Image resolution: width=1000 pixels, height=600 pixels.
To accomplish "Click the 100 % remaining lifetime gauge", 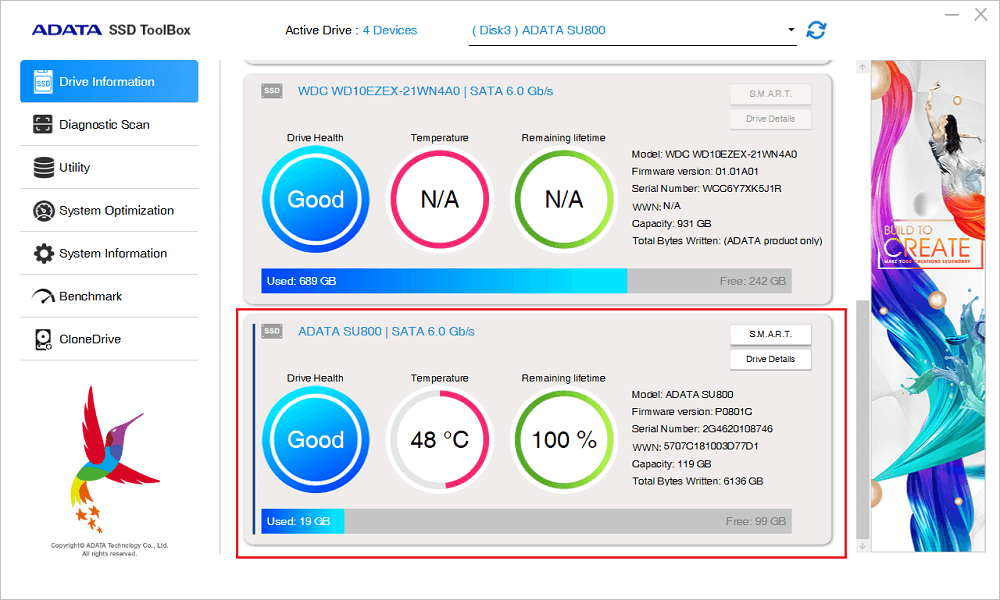I will pyautogui.click(x=564, y=439).
